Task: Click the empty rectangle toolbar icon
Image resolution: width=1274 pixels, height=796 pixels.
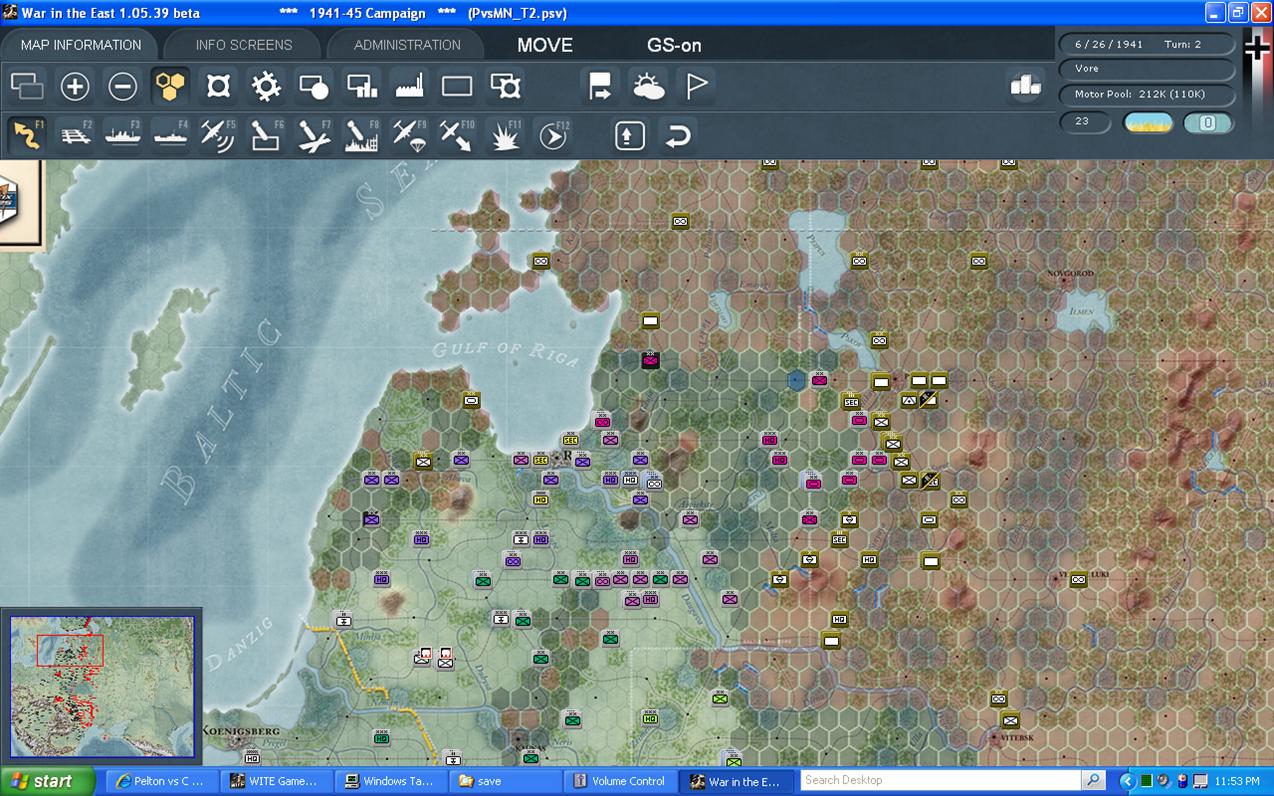Action: tap(457, 86)
